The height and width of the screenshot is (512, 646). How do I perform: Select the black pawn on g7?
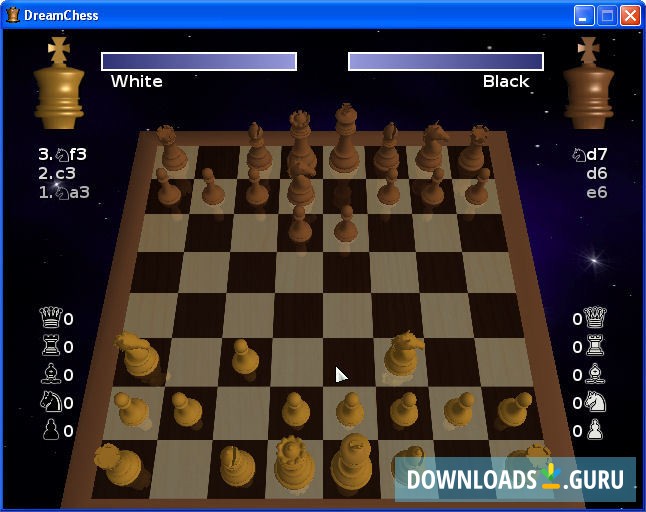[433, 187]
